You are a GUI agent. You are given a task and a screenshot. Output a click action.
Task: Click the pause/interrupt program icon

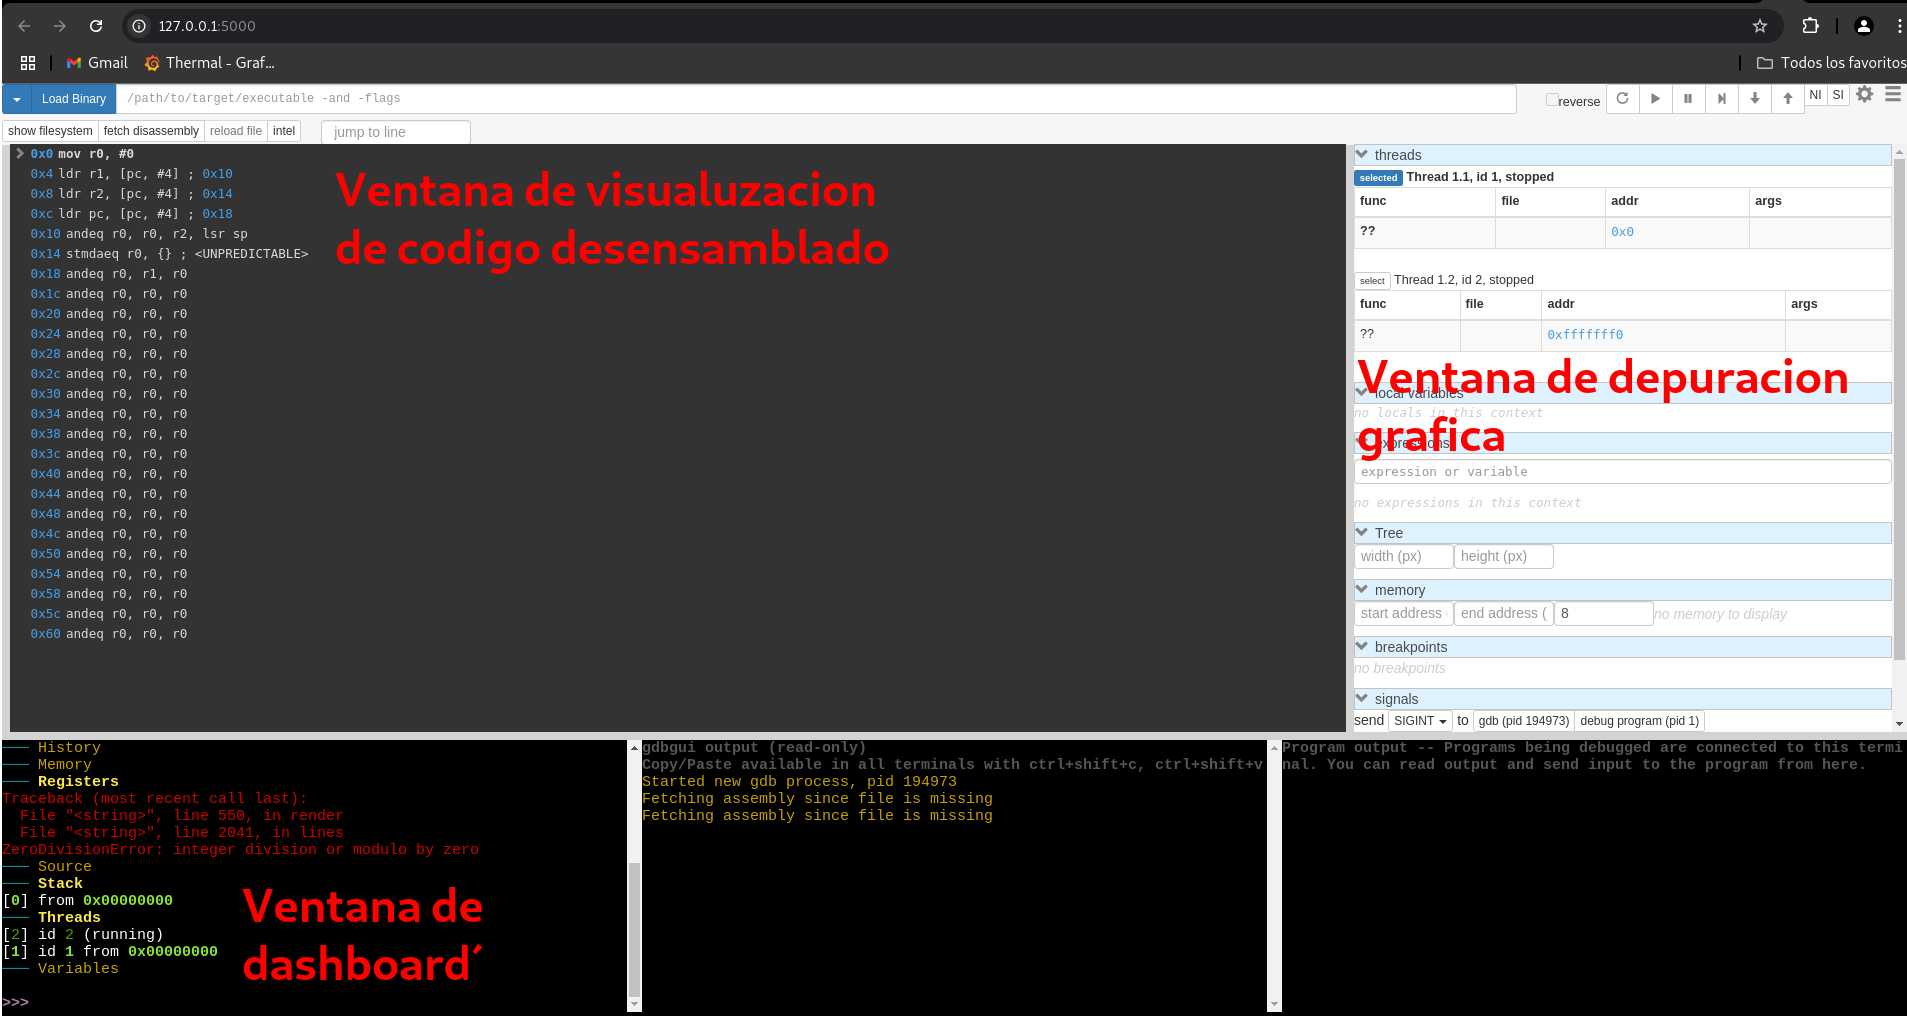(1688, 98)
